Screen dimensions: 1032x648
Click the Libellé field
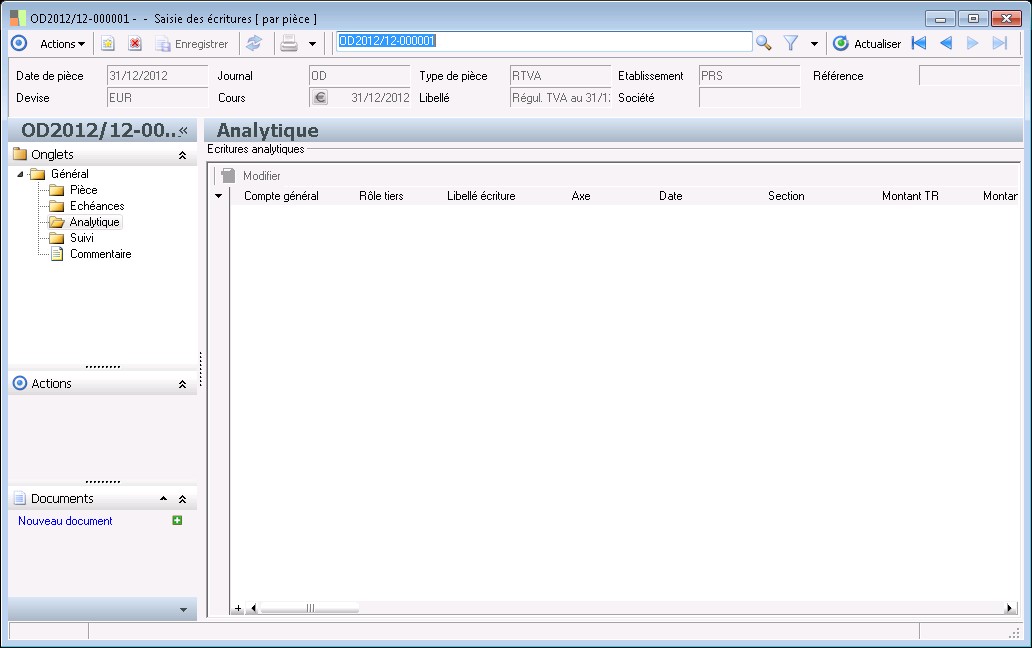[x=561, y=98]
